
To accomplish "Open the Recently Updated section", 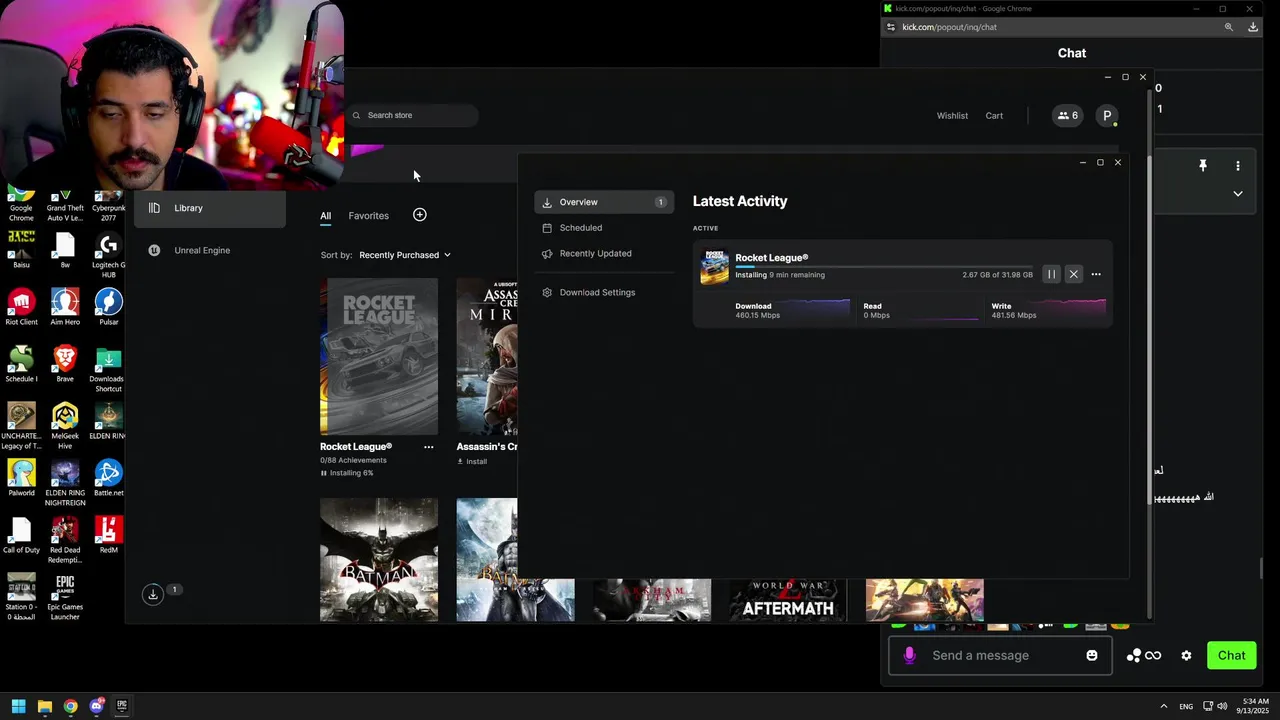I will click(604, 253).
